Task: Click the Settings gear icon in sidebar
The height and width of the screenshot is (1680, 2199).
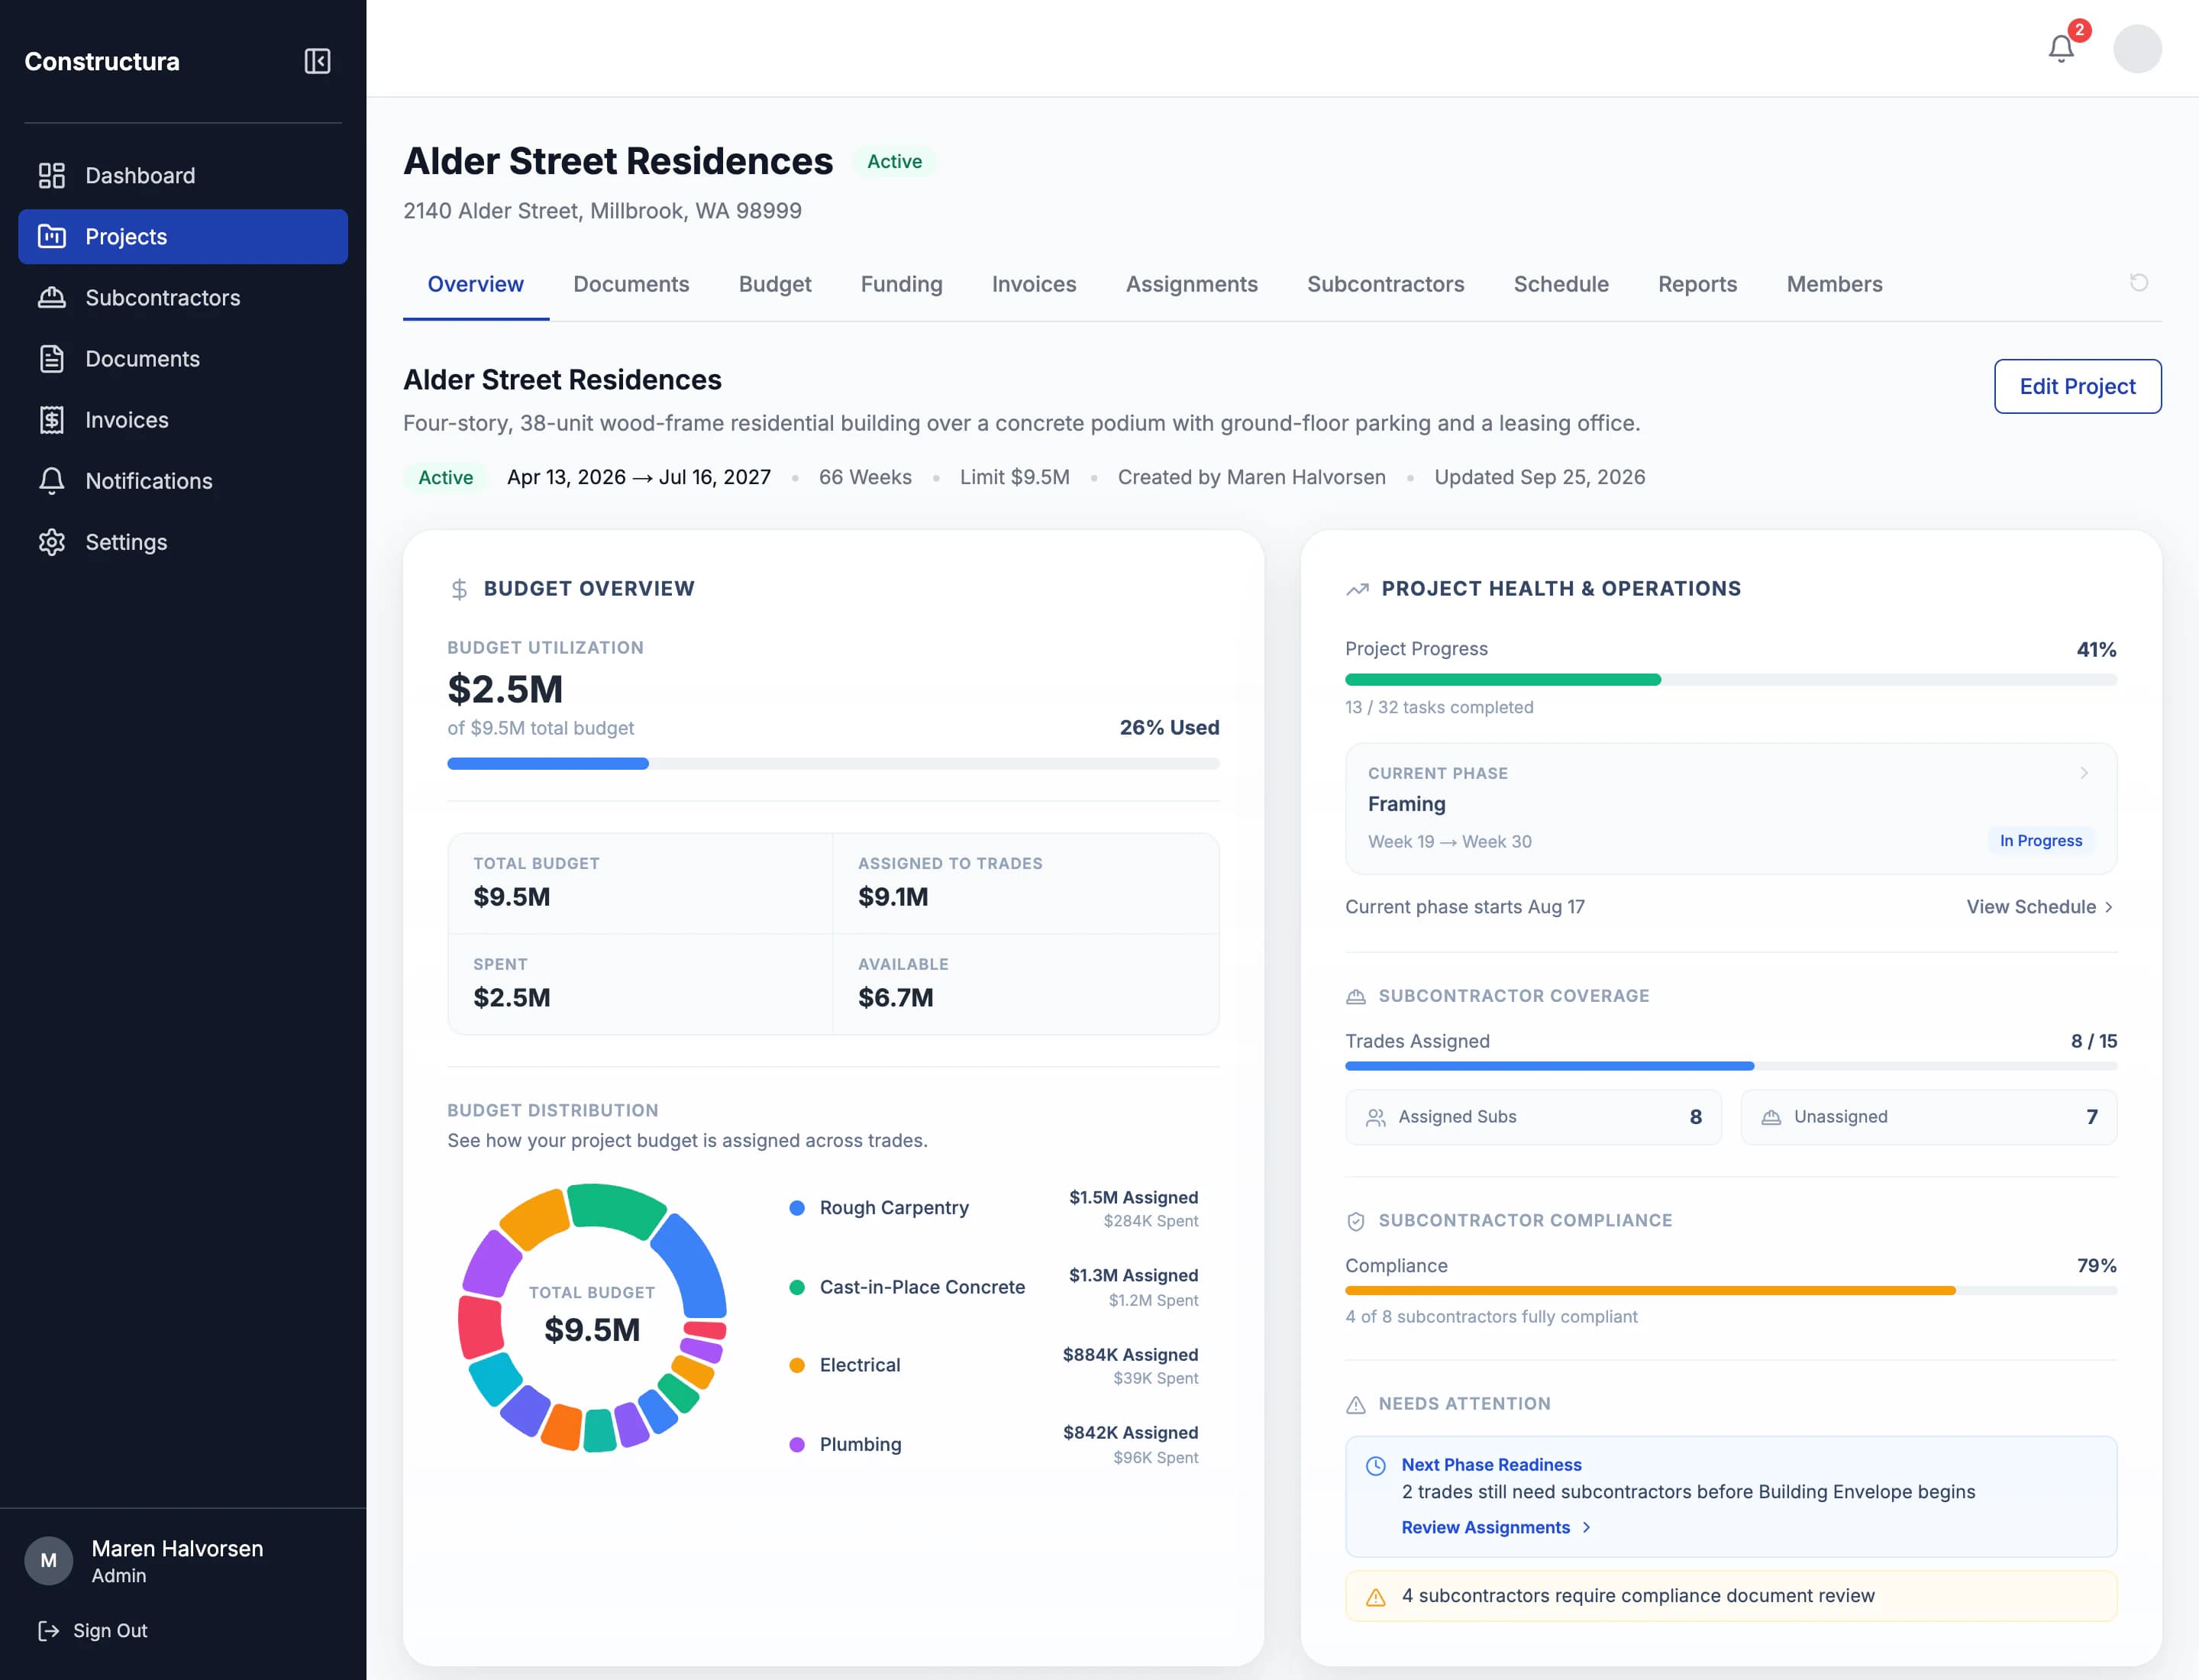Action: pyautogui.click(x=51, y=542)
